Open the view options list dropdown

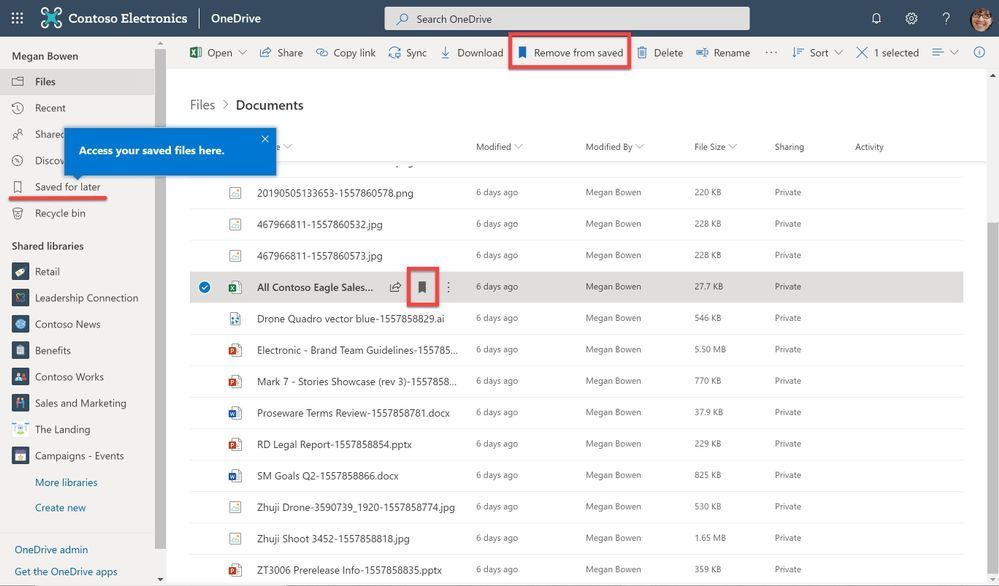[945, 52]
